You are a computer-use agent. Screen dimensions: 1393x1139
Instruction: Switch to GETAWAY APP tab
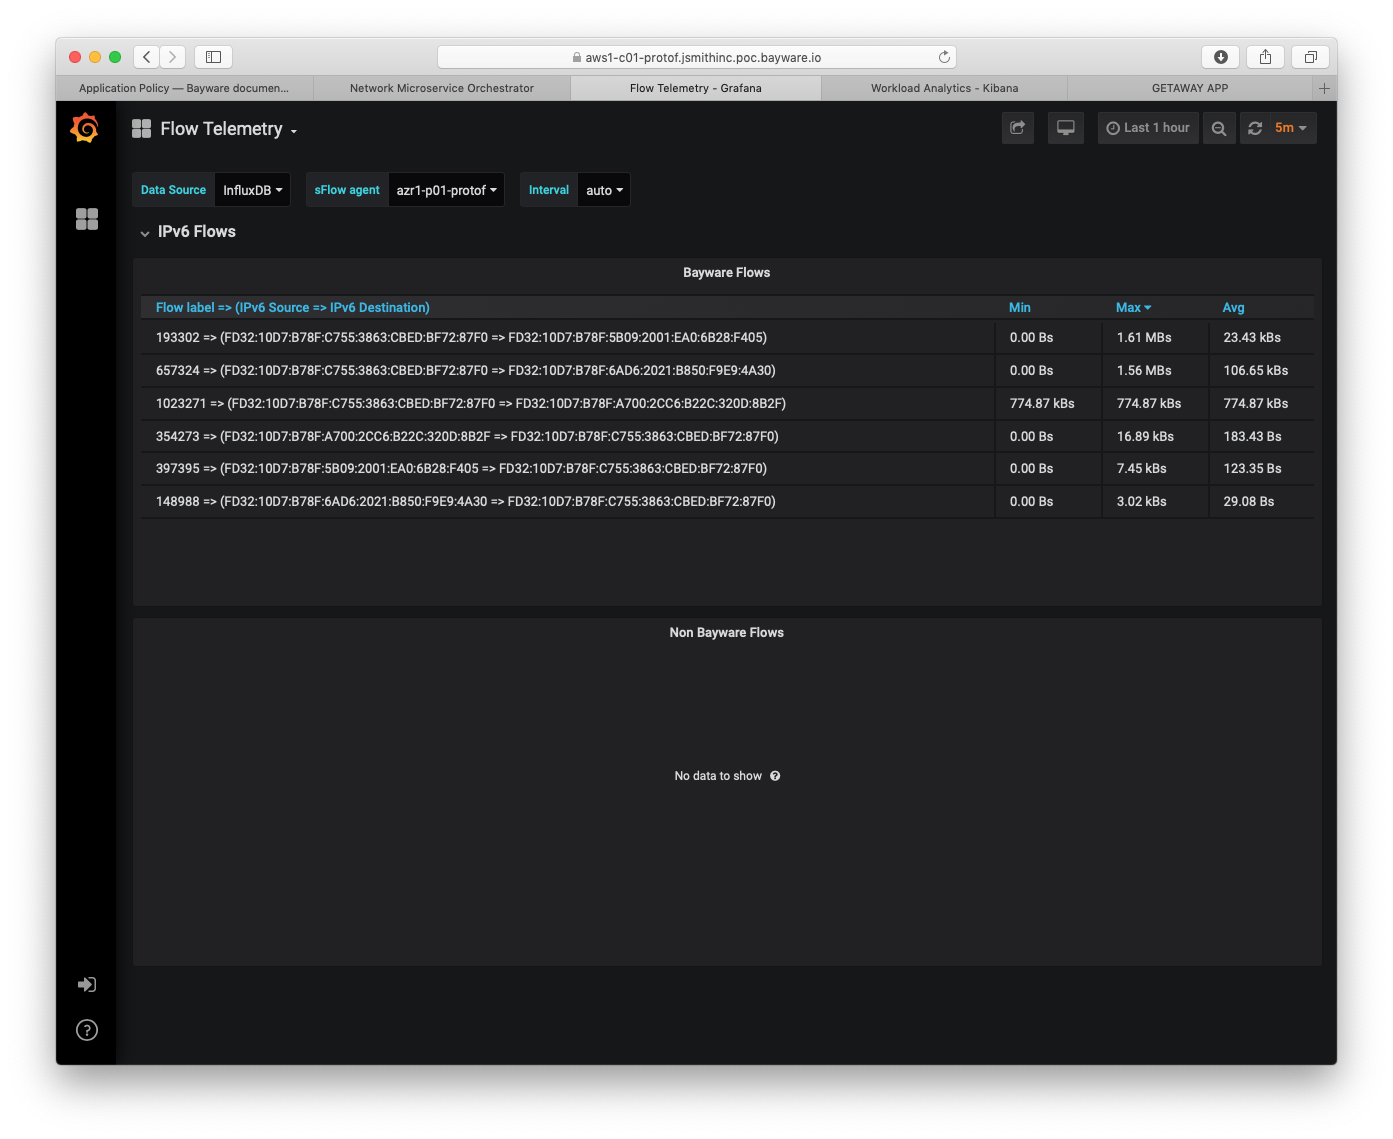(1190, 88)
